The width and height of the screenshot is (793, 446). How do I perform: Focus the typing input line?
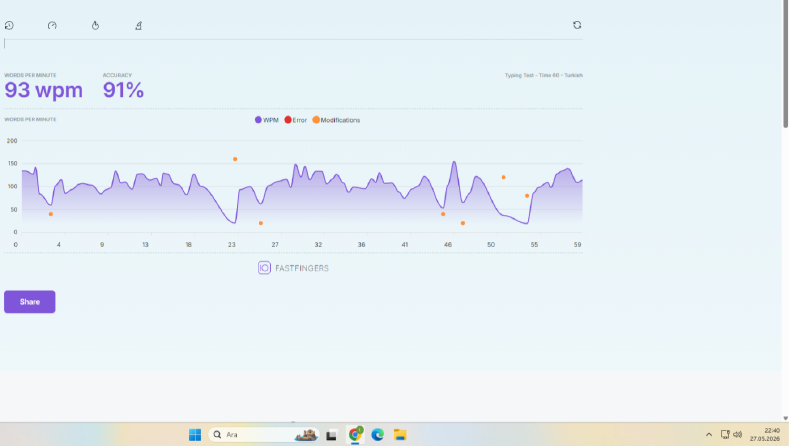click(293, 44)
